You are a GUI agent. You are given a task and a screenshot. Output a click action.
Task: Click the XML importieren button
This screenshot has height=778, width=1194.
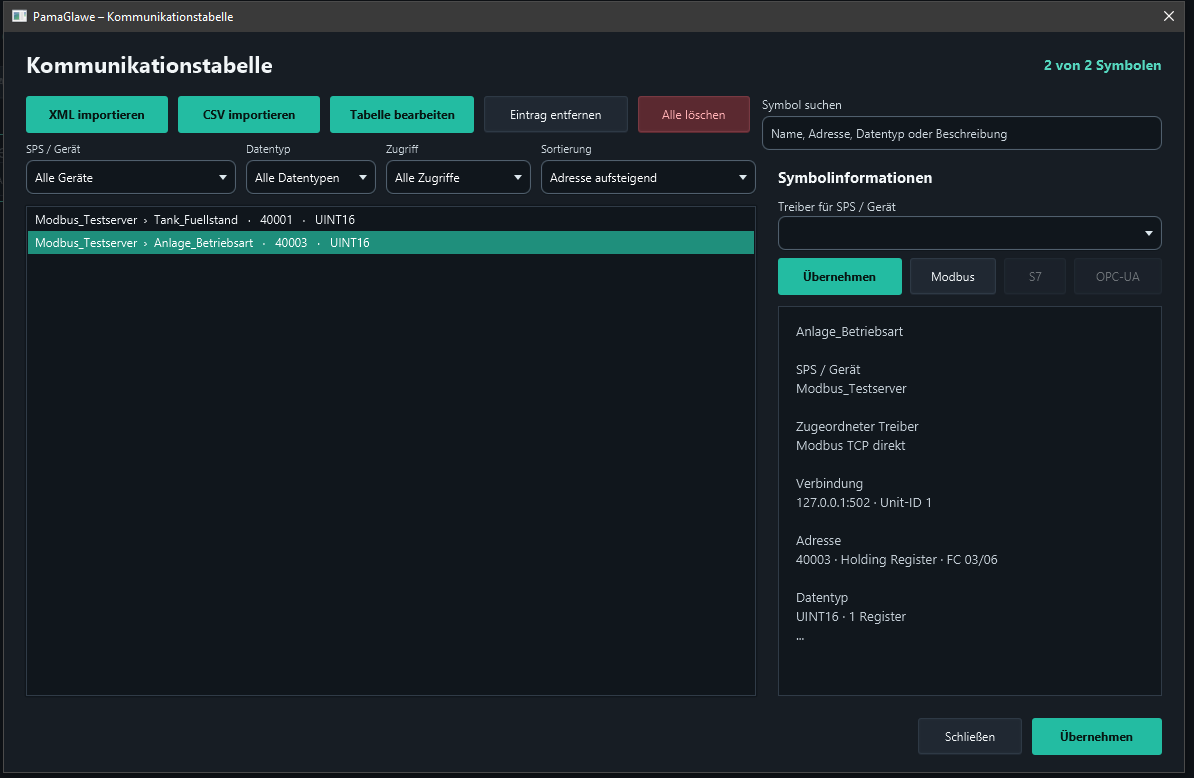97,115
